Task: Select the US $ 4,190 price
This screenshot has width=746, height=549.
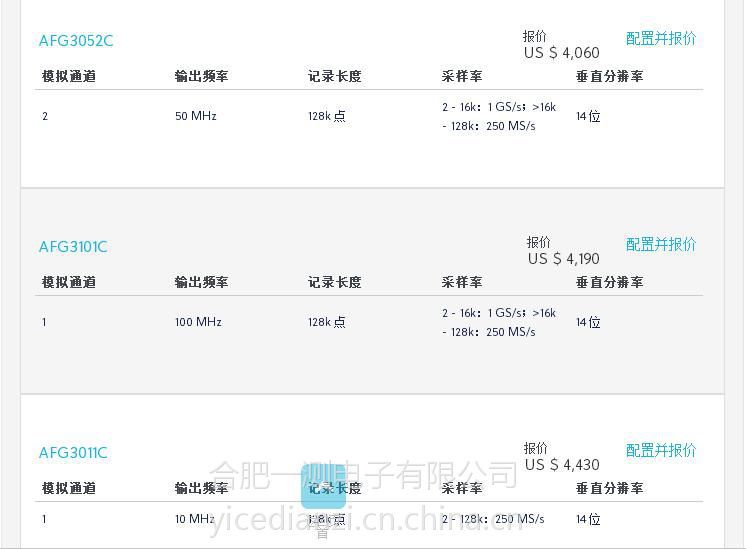Action: pyautogui.click(x=563, y=259)
